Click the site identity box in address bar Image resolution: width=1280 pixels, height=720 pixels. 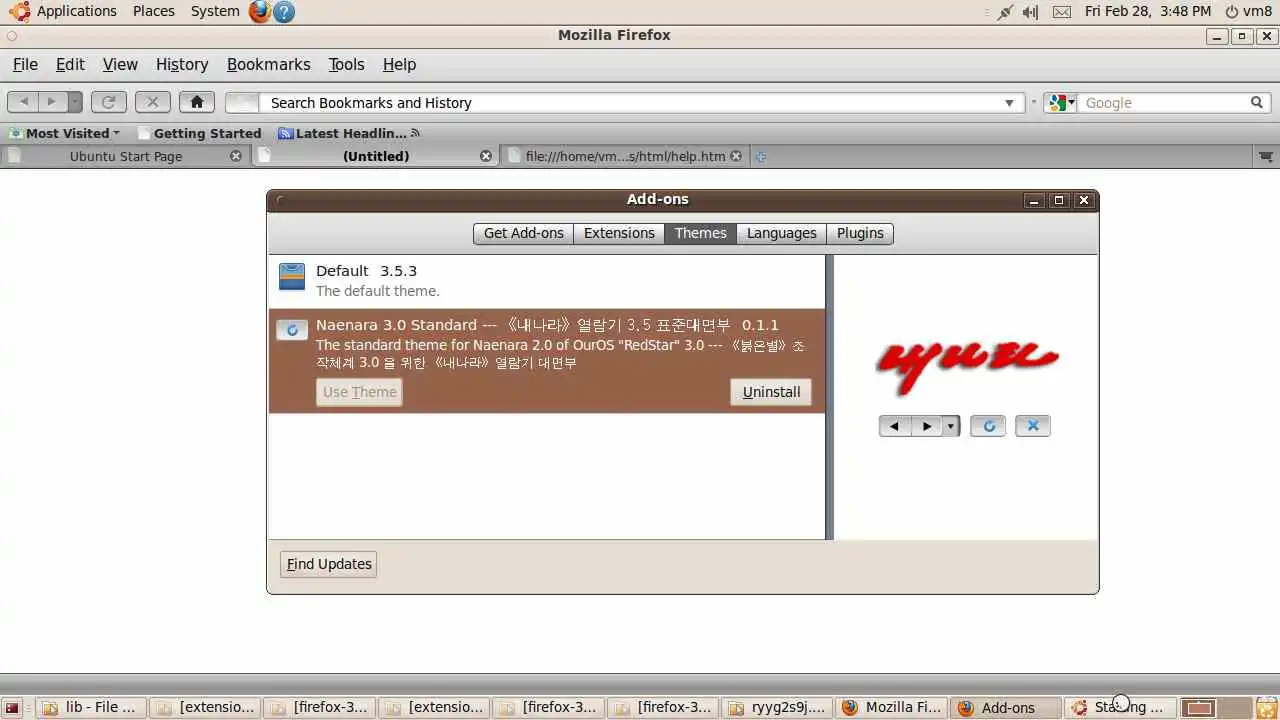point(242,103)
